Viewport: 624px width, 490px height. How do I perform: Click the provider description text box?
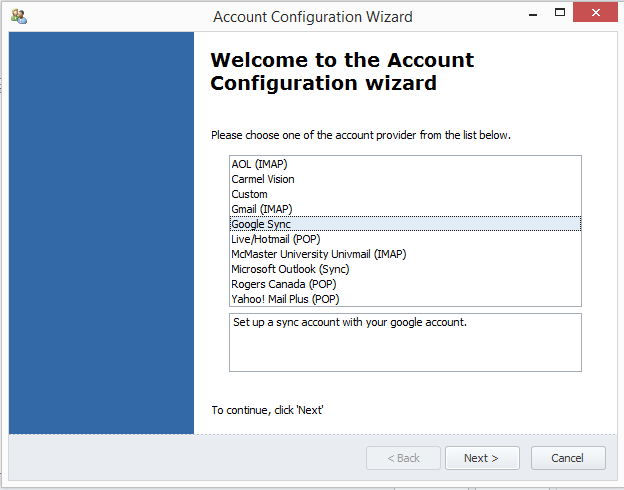pyautogui.click(x=405, y=342)
